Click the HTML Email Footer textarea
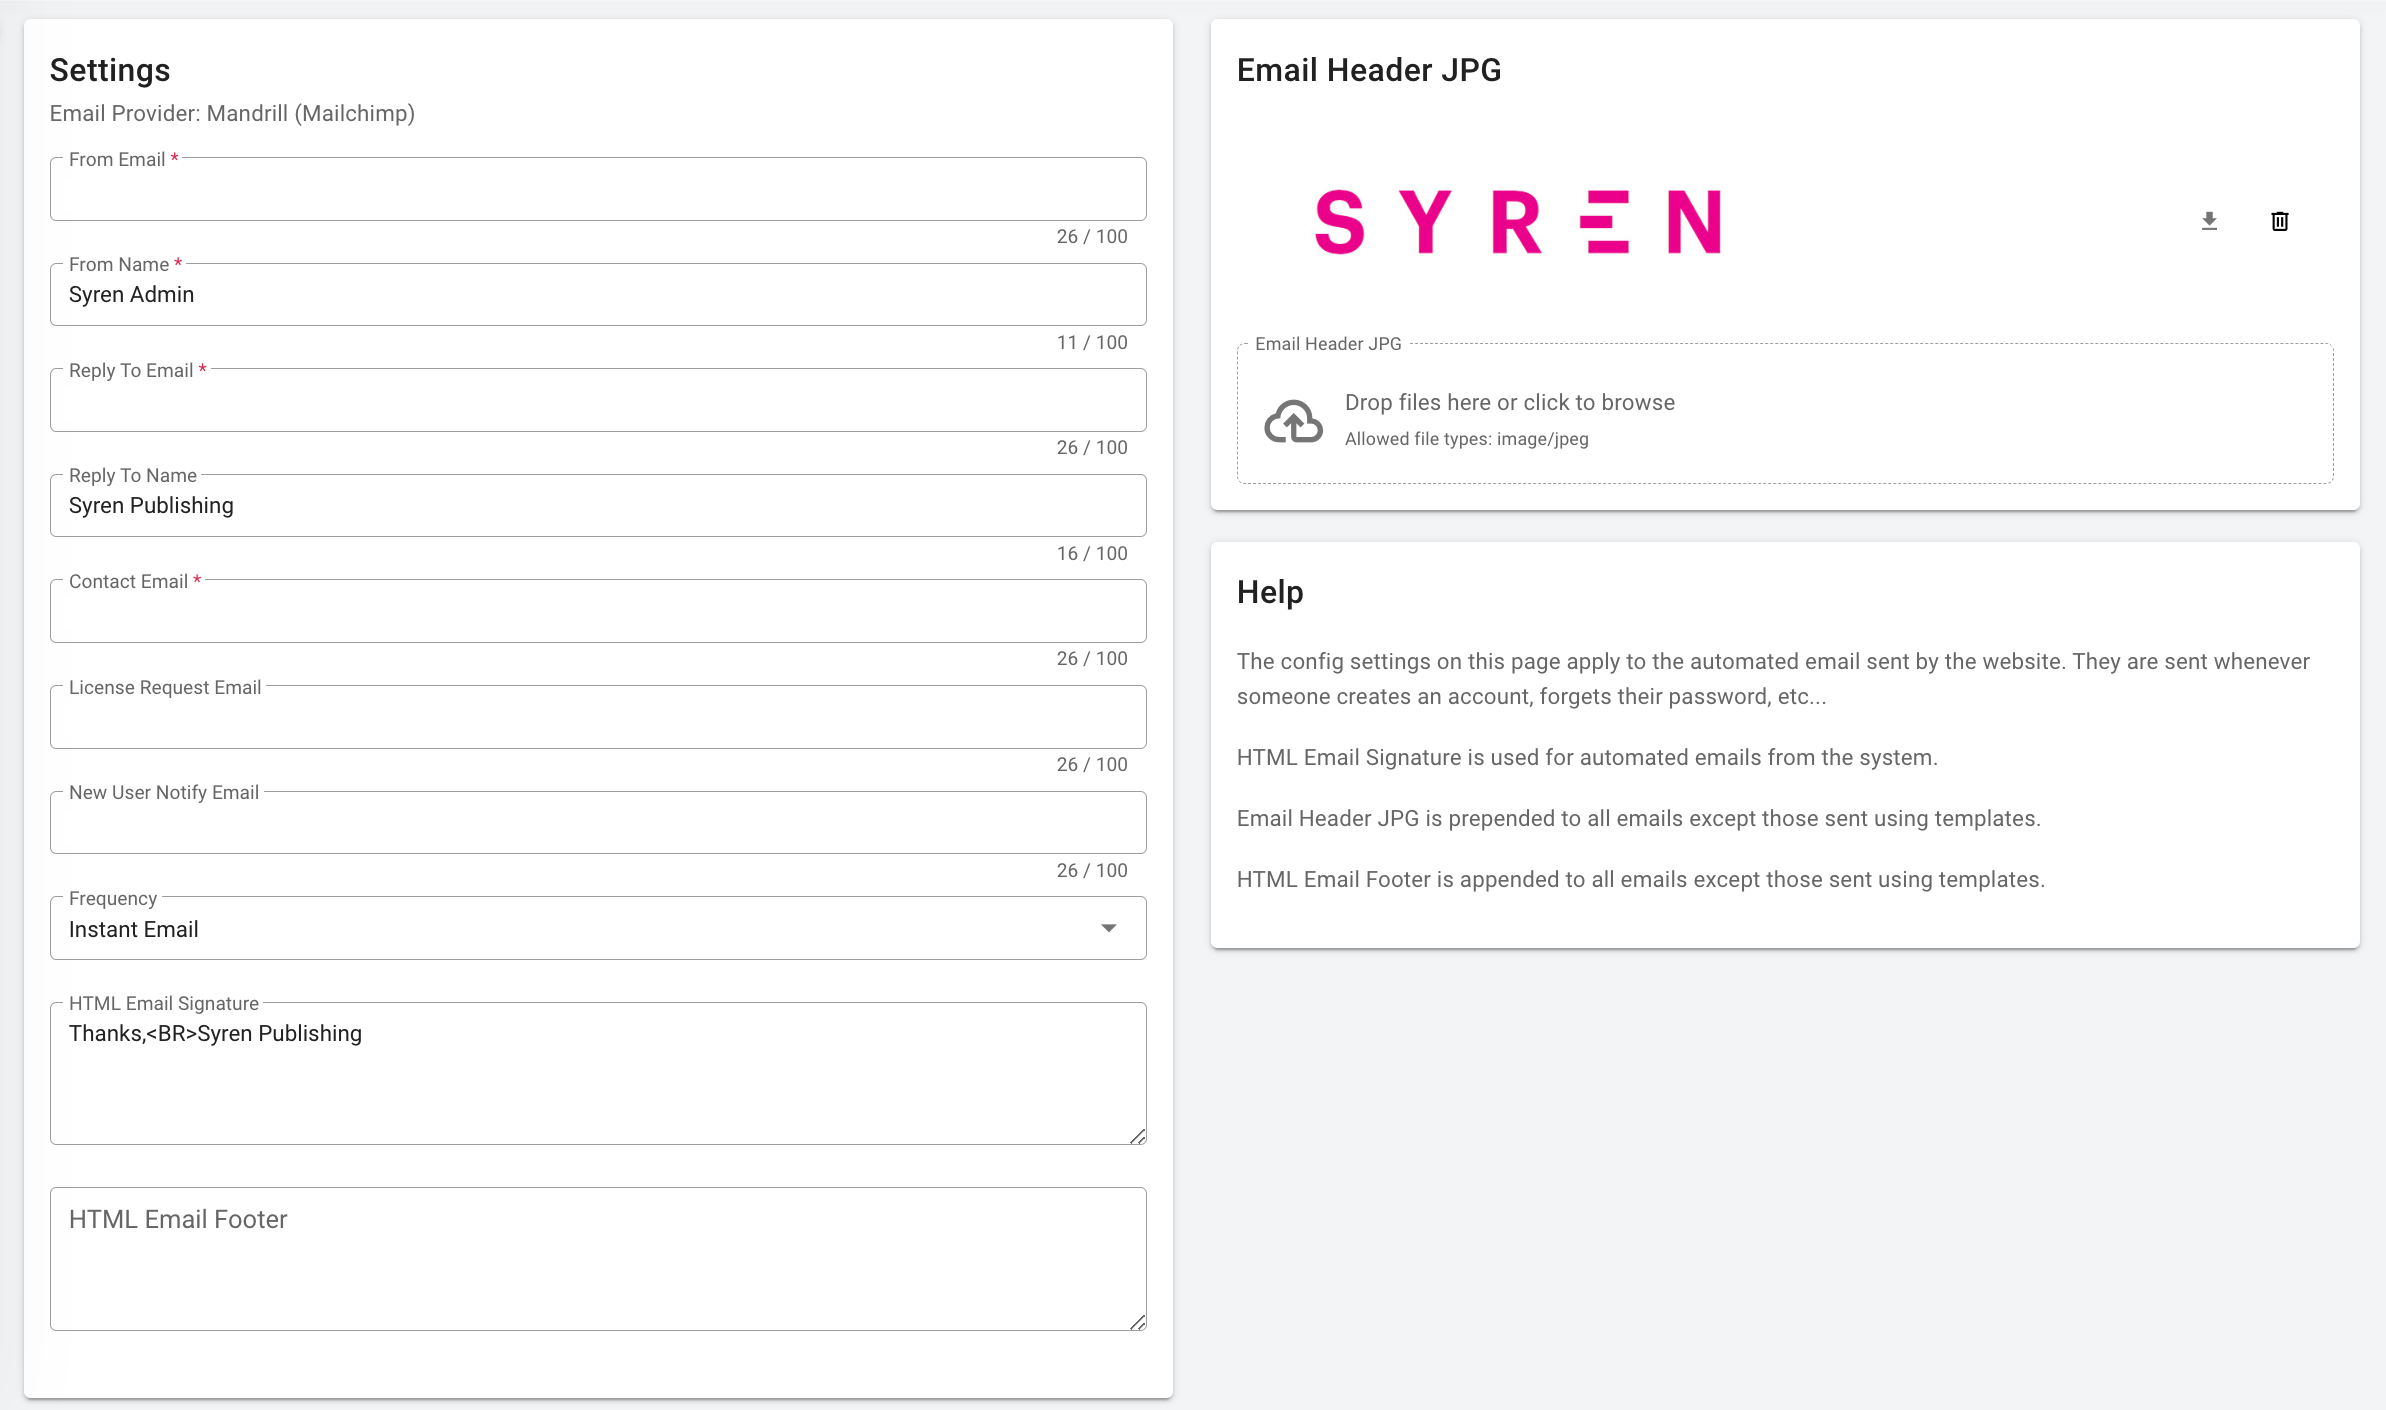 pyautogui.click(x=597, y=1260)
